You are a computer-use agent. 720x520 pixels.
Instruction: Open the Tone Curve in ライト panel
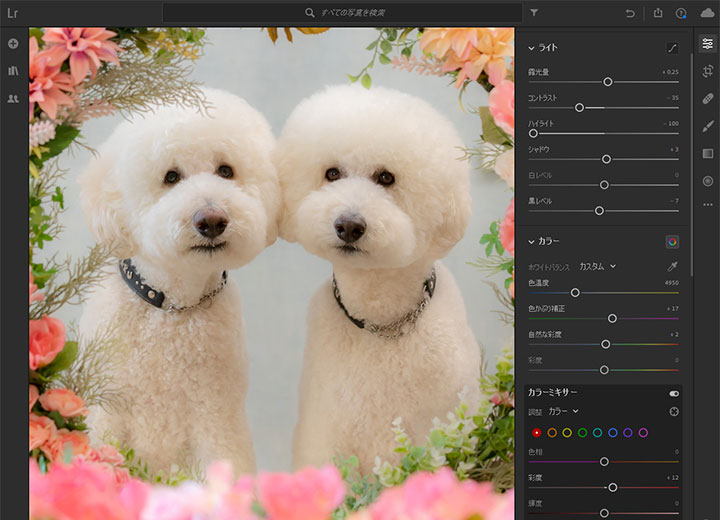672,48
